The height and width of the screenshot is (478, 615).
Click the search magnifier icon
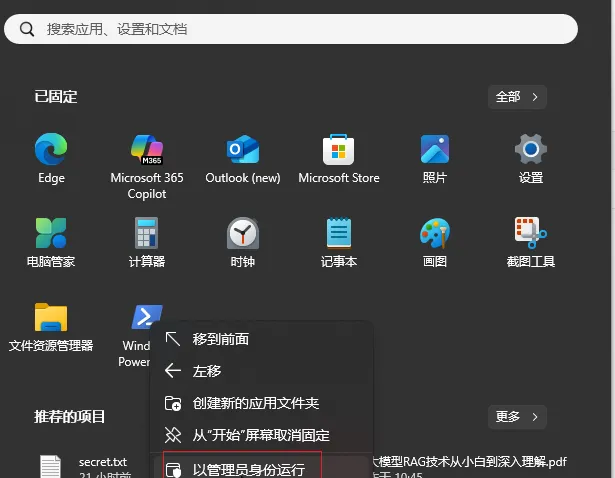[27, 29]
